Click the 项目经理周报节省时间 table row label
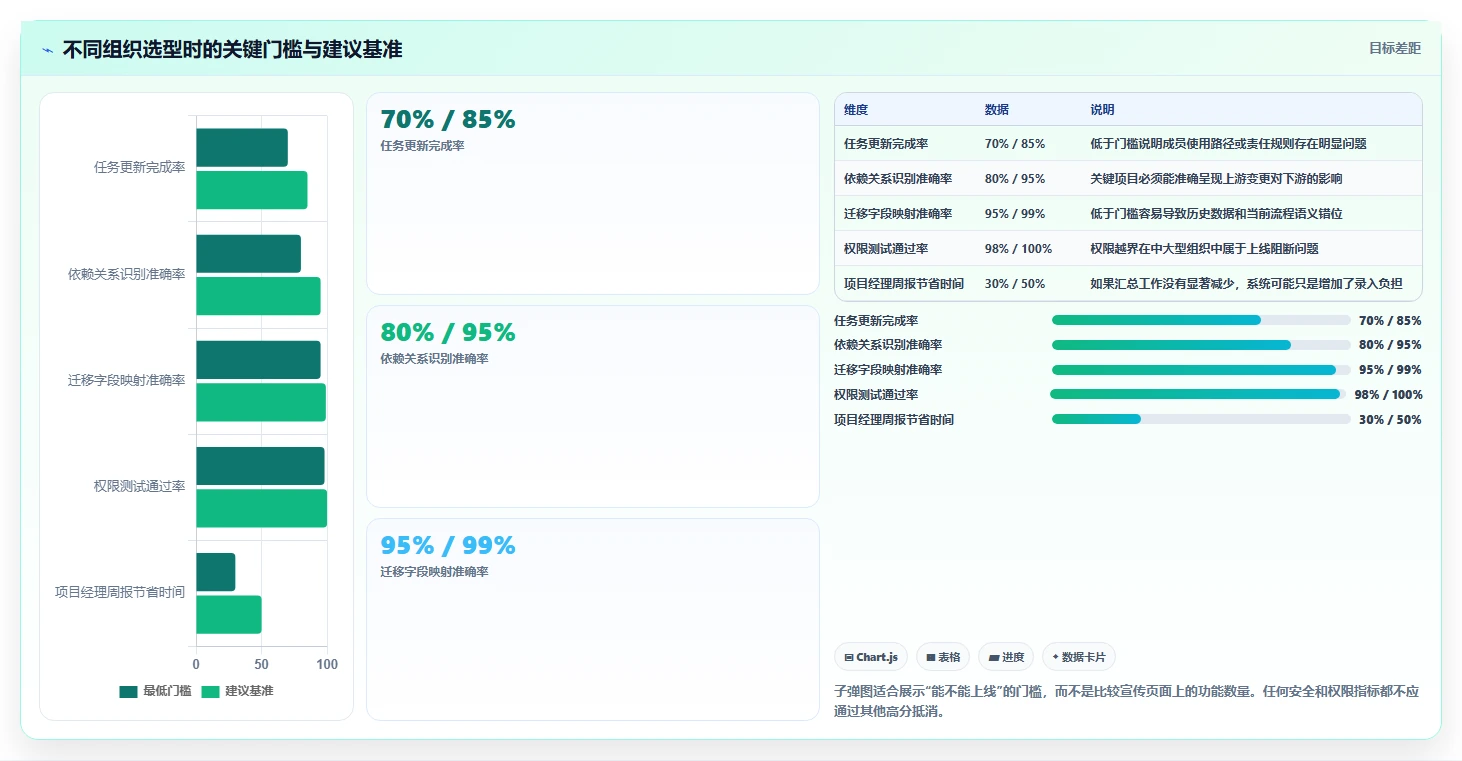1462x761 pixels. (x=904, y=284)
